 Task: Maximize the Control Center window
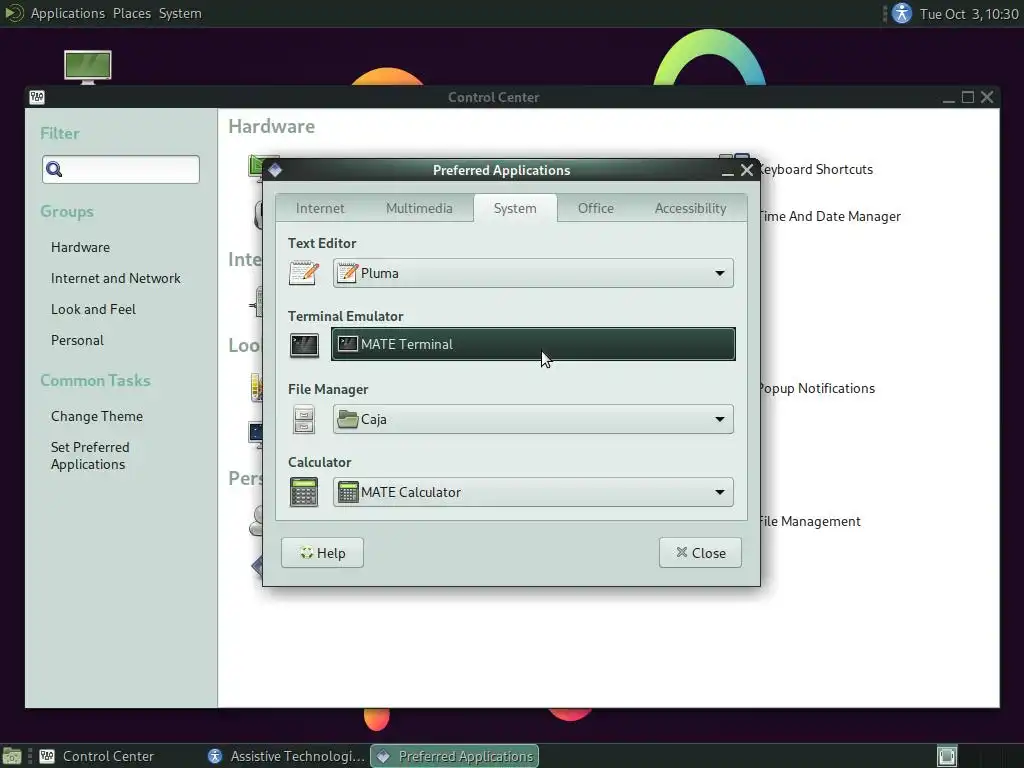968,97
